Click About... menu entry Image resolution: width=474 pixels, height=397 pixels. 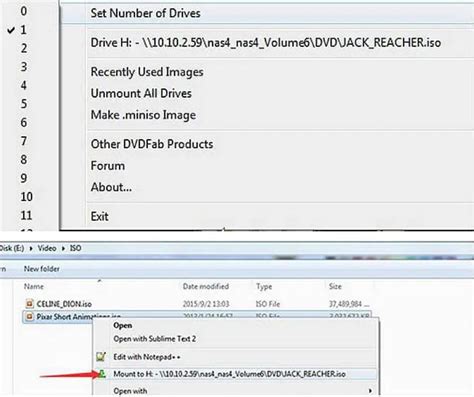click(x=267, y=187)
